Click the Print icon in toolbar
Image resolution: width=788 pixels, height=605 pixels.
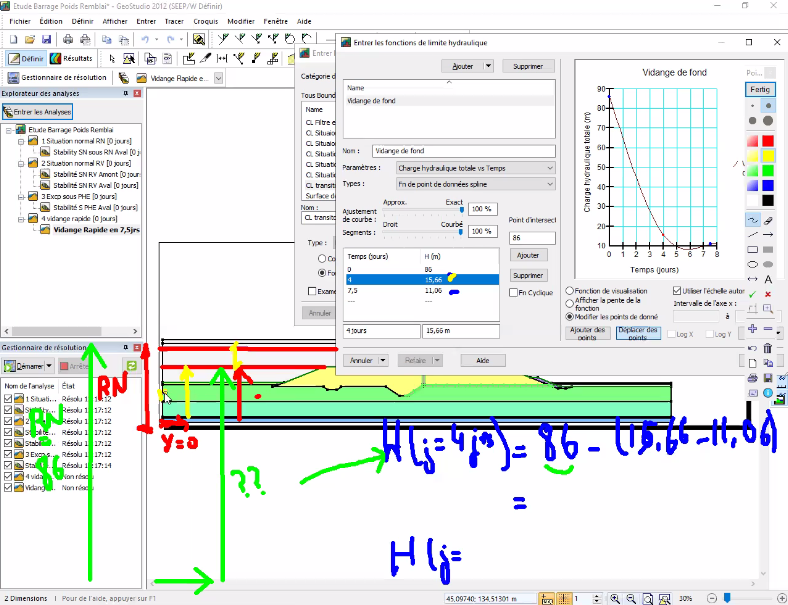tap(68, 39)
